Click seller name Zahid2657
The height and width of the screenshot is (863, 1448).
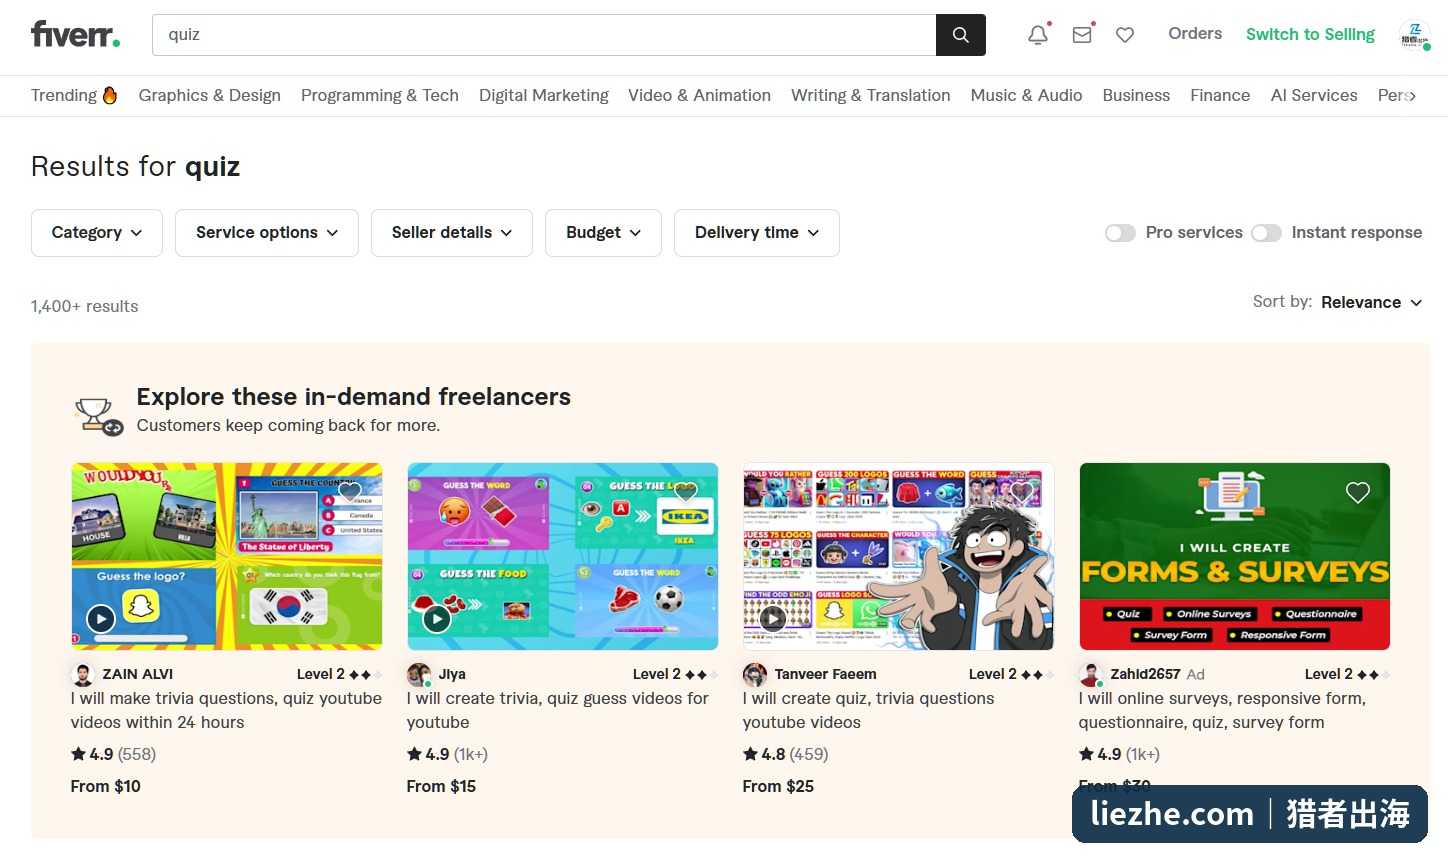[x=1145, y=674]
